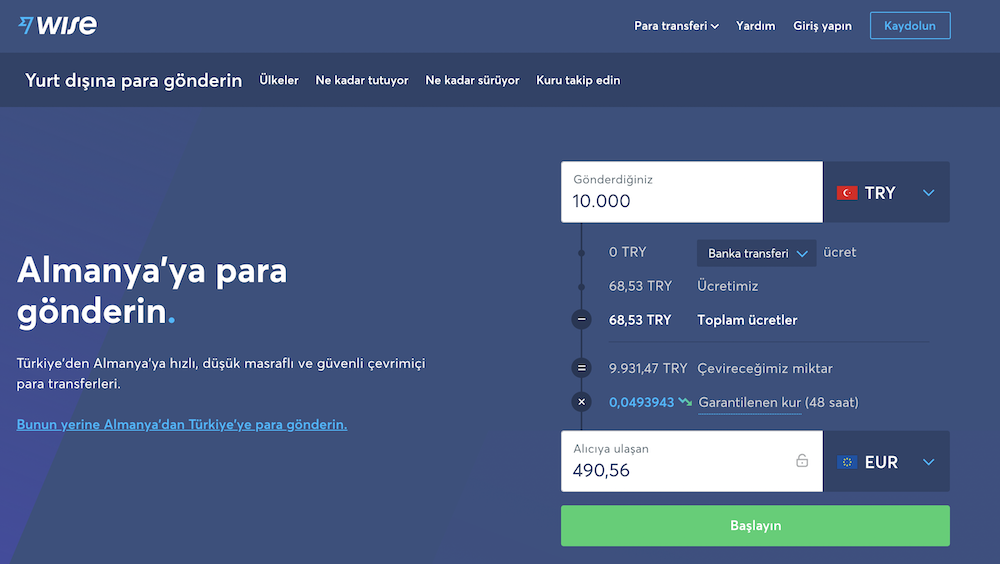Open the Para transferi menu
The height and width of the screenshot is (564, 1000).
pyautogui.click(x=676, y=26)
